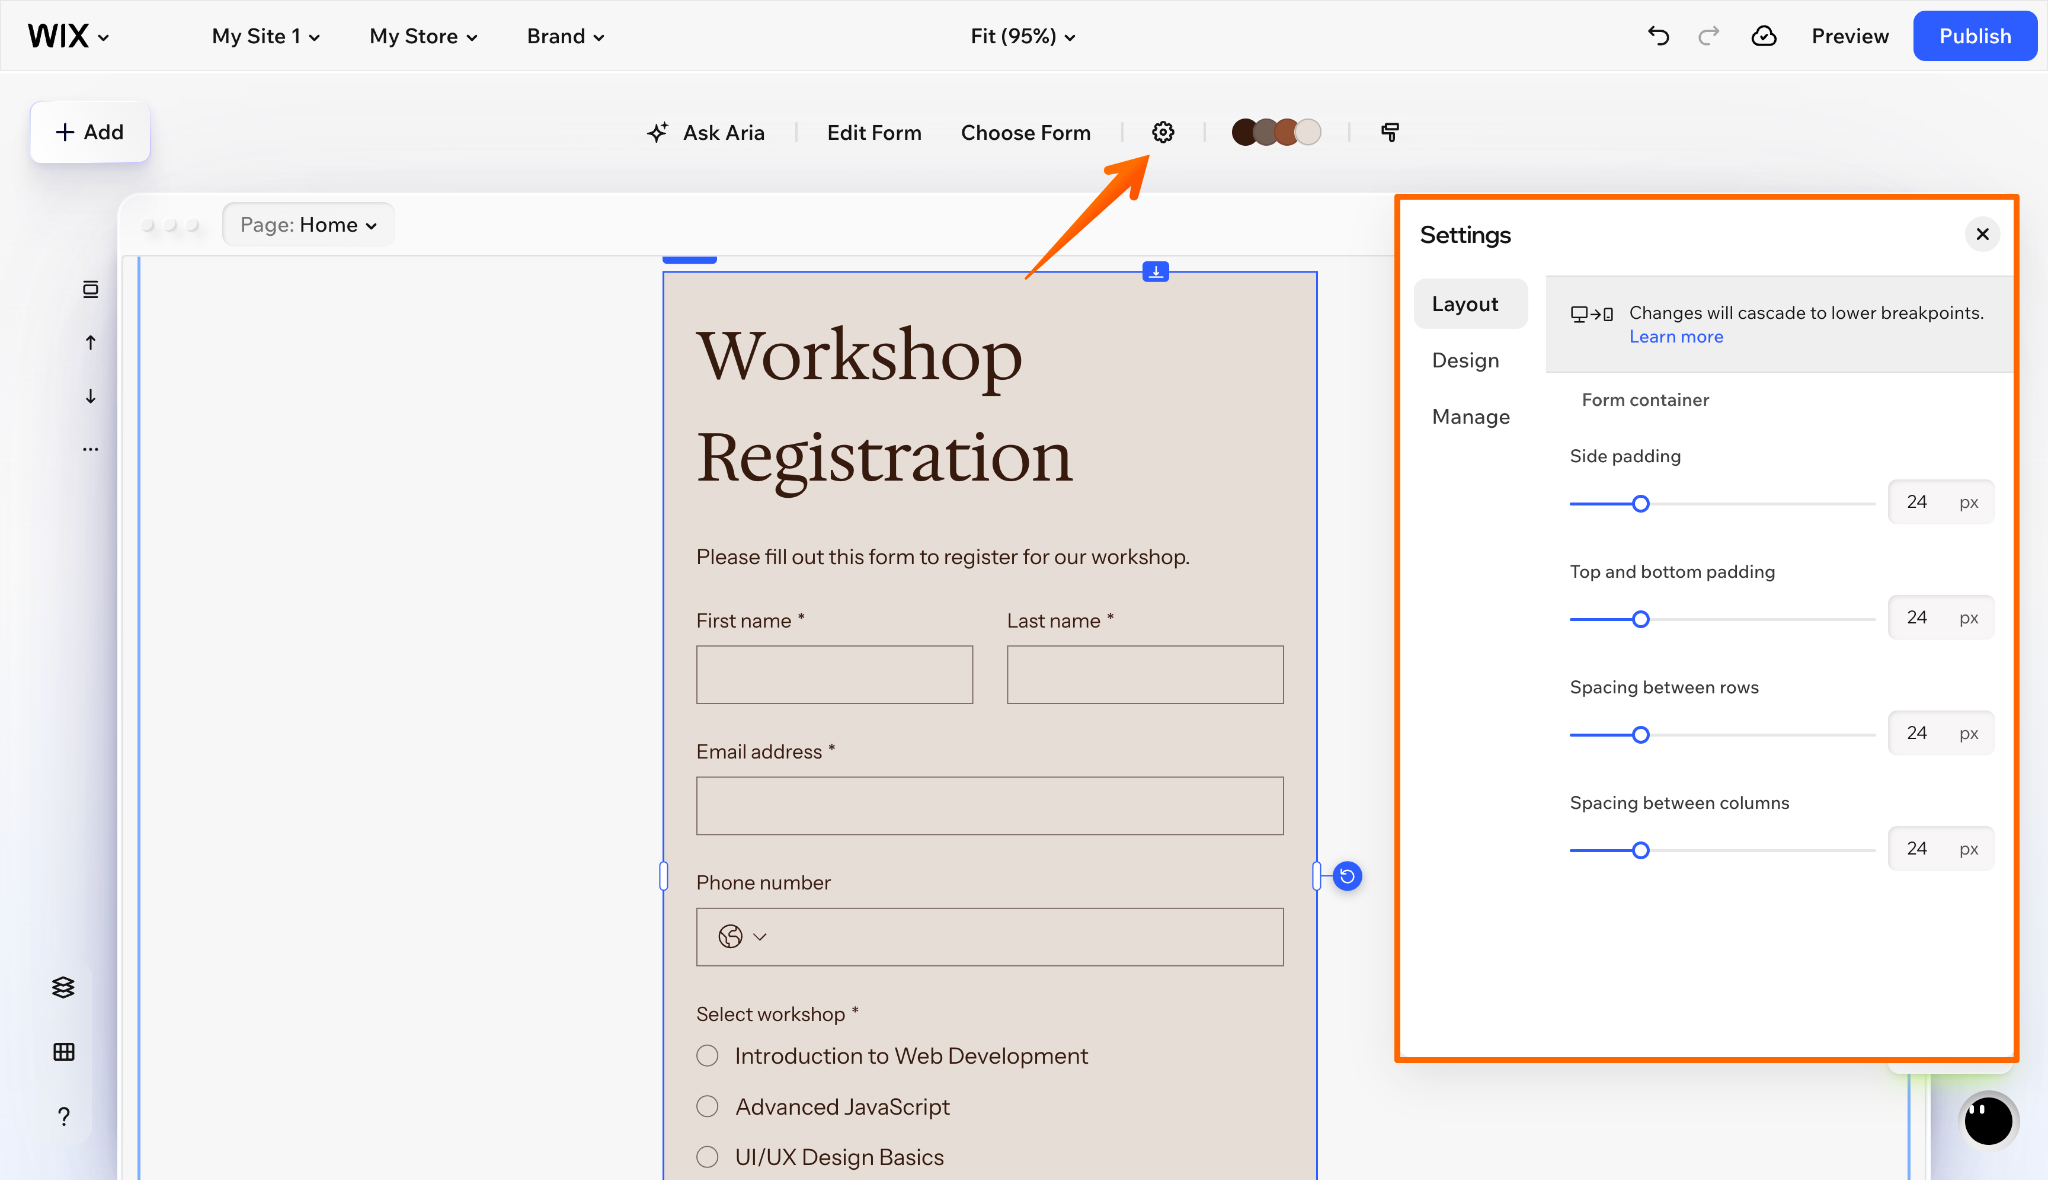The image size is (2048, 1180).
Task: Click the Add button
Action: tap(90, 132)
